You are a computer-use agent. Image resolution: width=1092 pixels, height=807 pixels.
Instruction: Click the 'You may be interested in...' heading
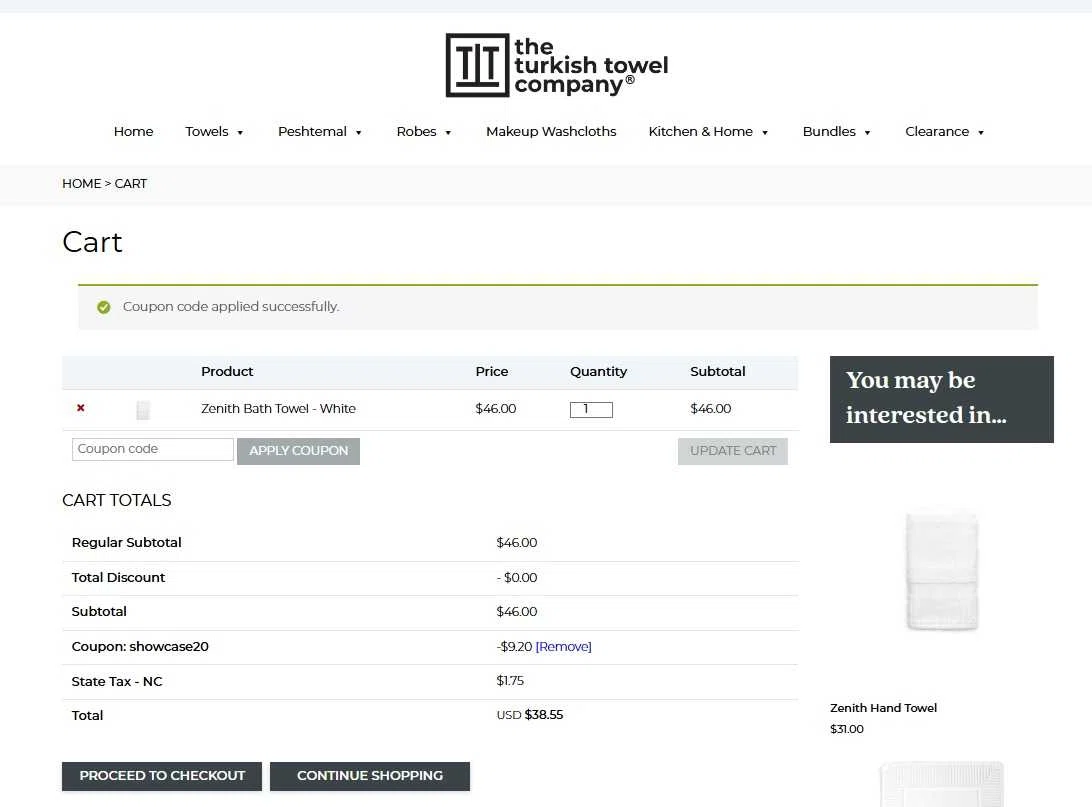[x=926, y=398]
